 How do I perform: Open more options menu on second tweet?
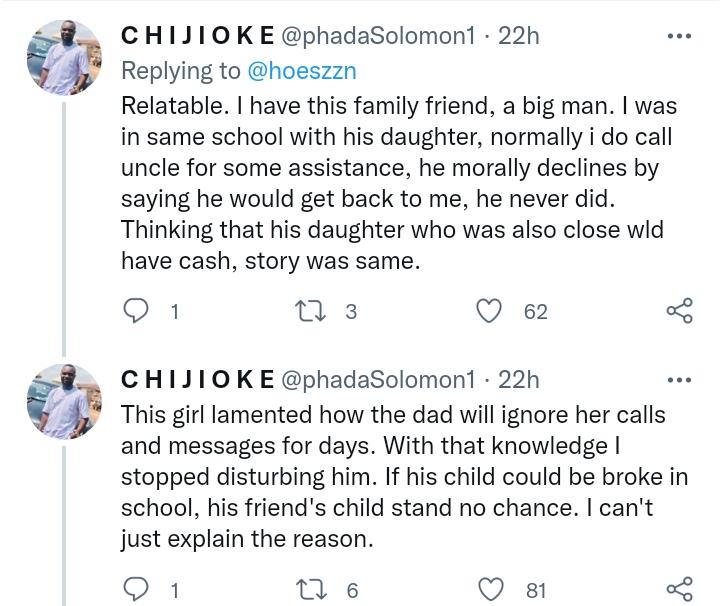679,380
